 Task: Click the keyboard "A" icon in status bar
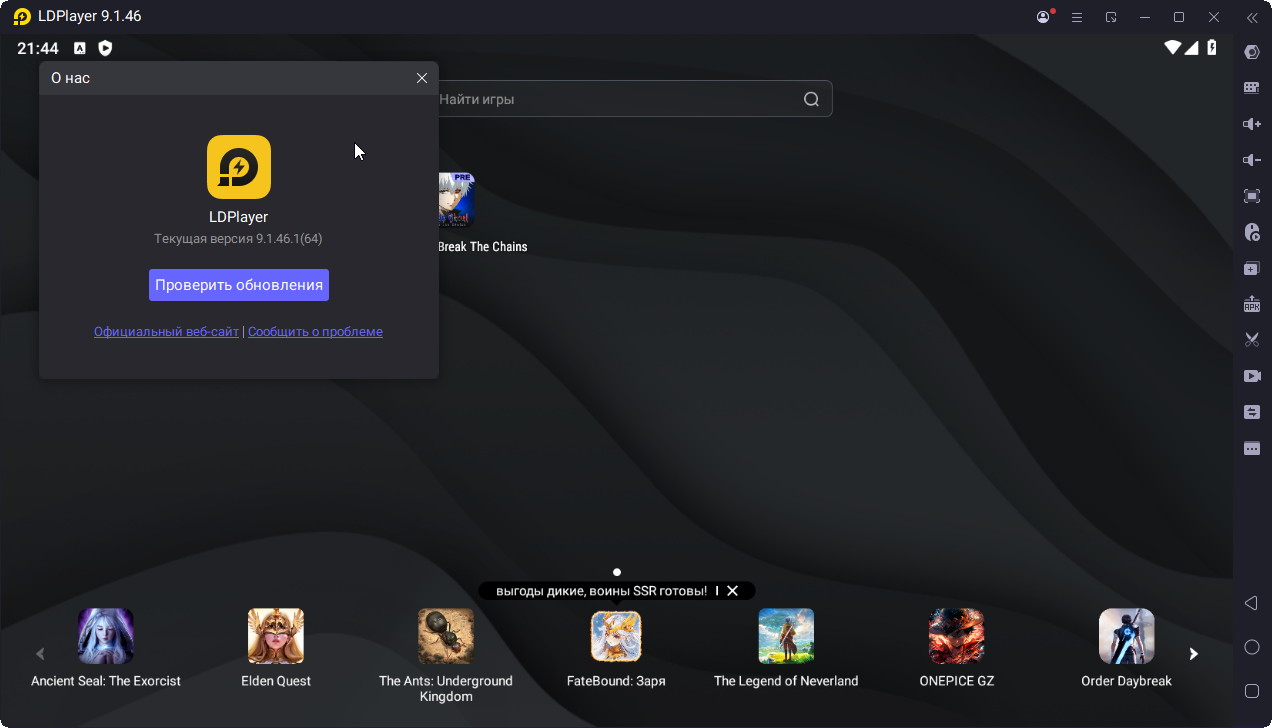[x=80, y=48]
